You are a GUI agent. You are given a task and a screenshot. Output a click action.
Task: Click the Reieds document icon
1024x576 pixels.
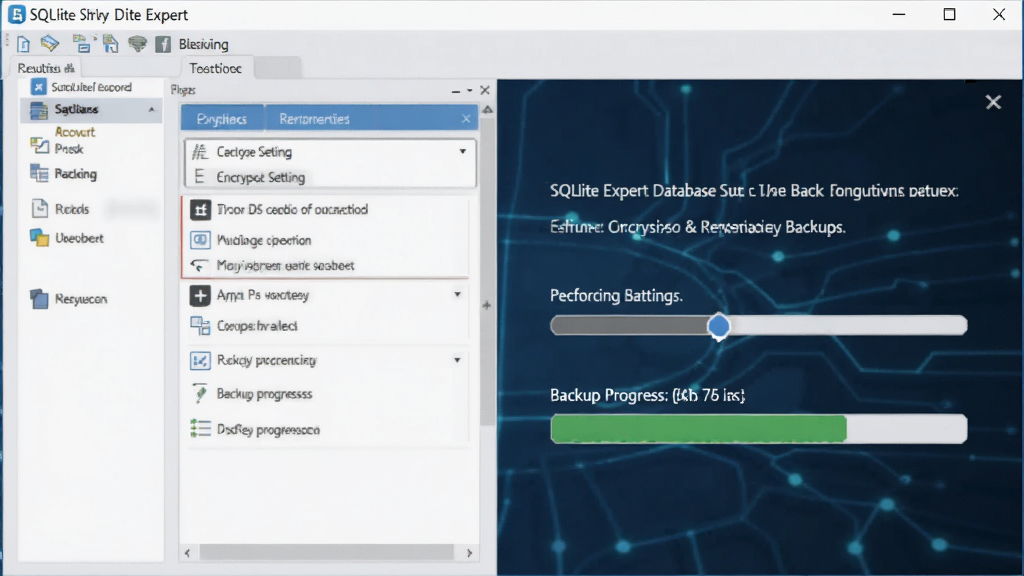tap(39, 208)
